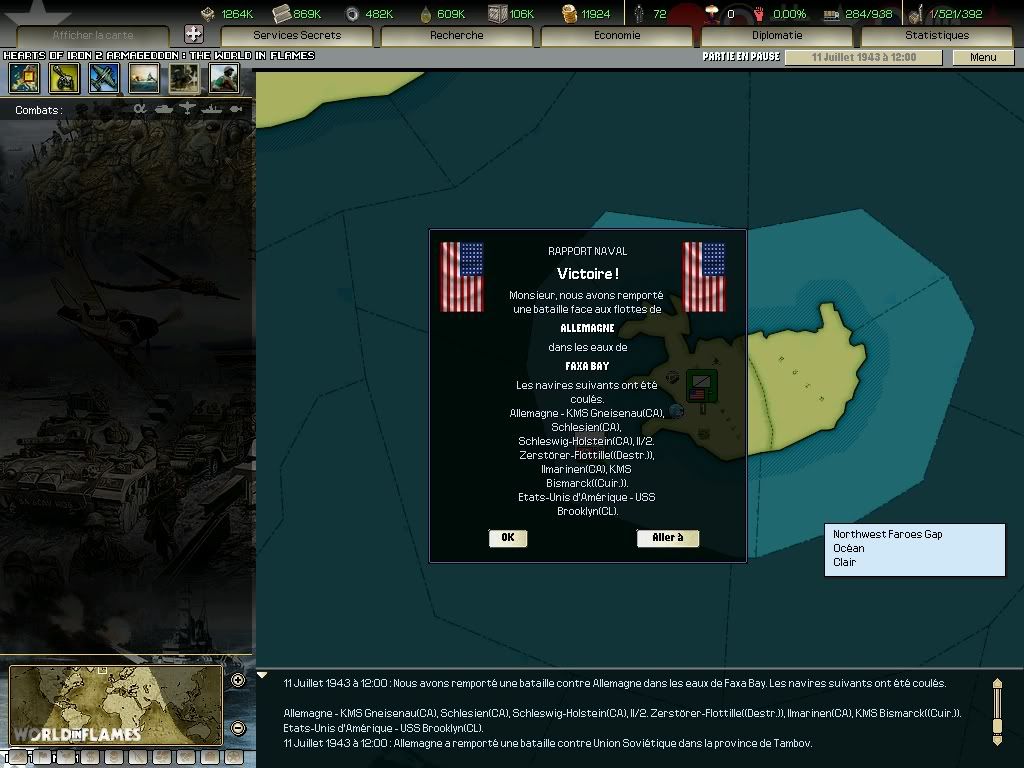Click the red fist dissent icon
This screenshot has width=1024, height=768.
[x=758, y=14]
